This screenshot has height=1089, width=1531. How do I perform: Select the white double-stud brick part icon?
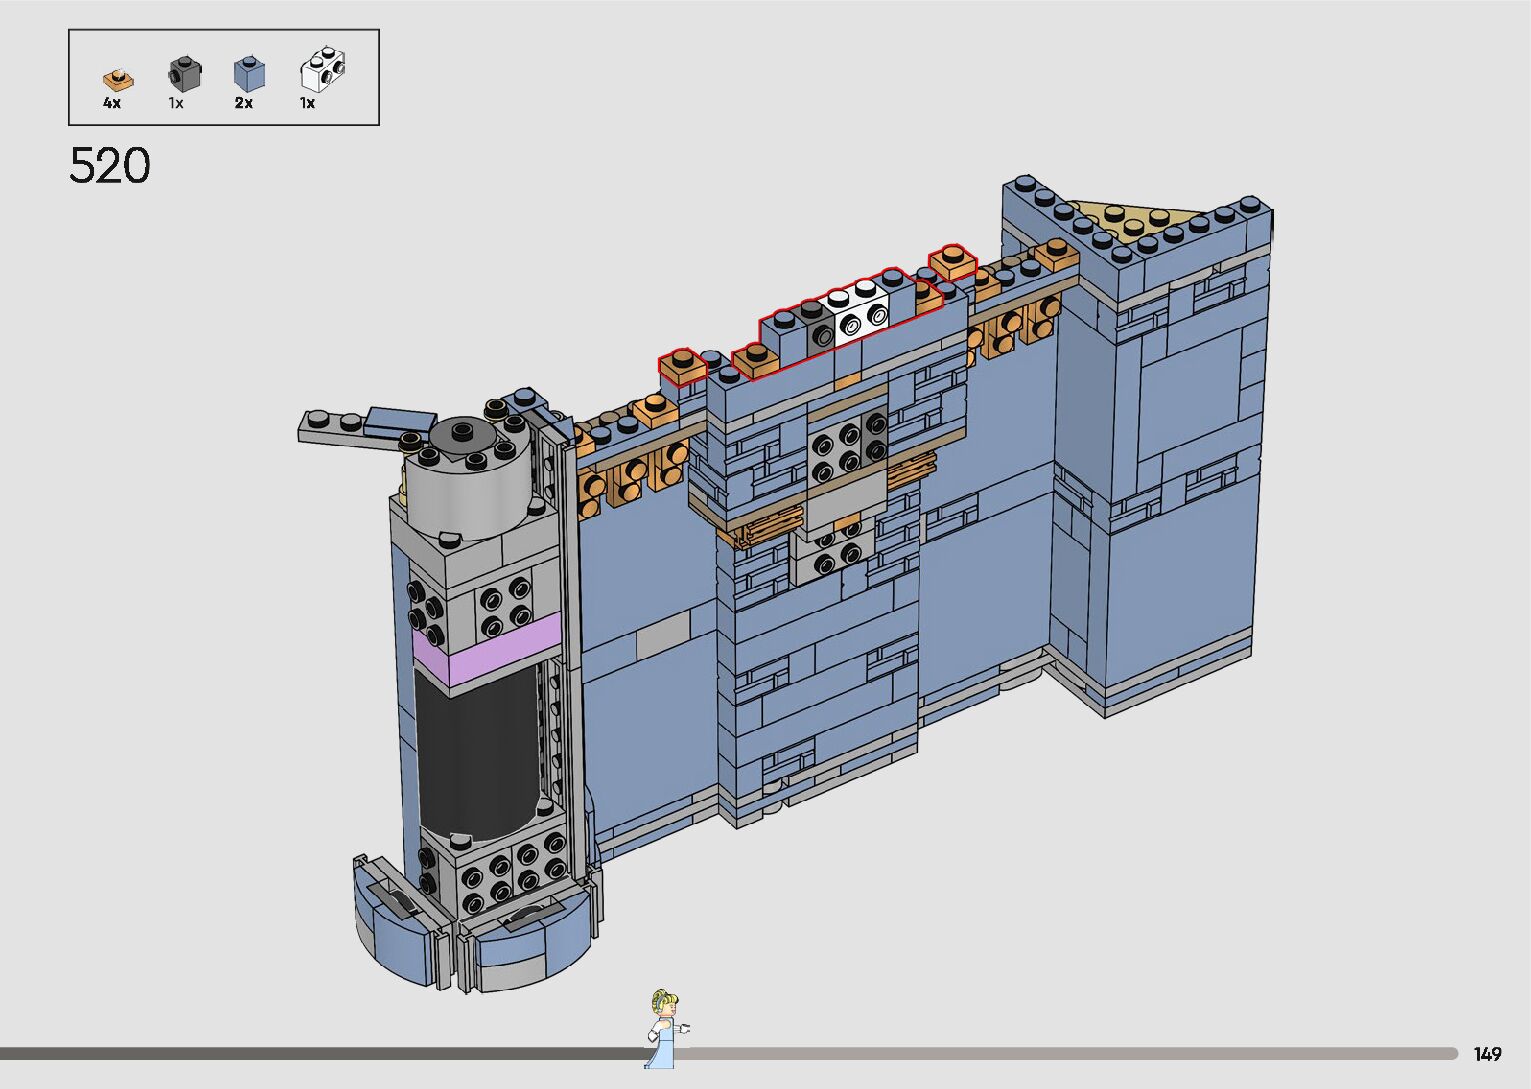324,70
